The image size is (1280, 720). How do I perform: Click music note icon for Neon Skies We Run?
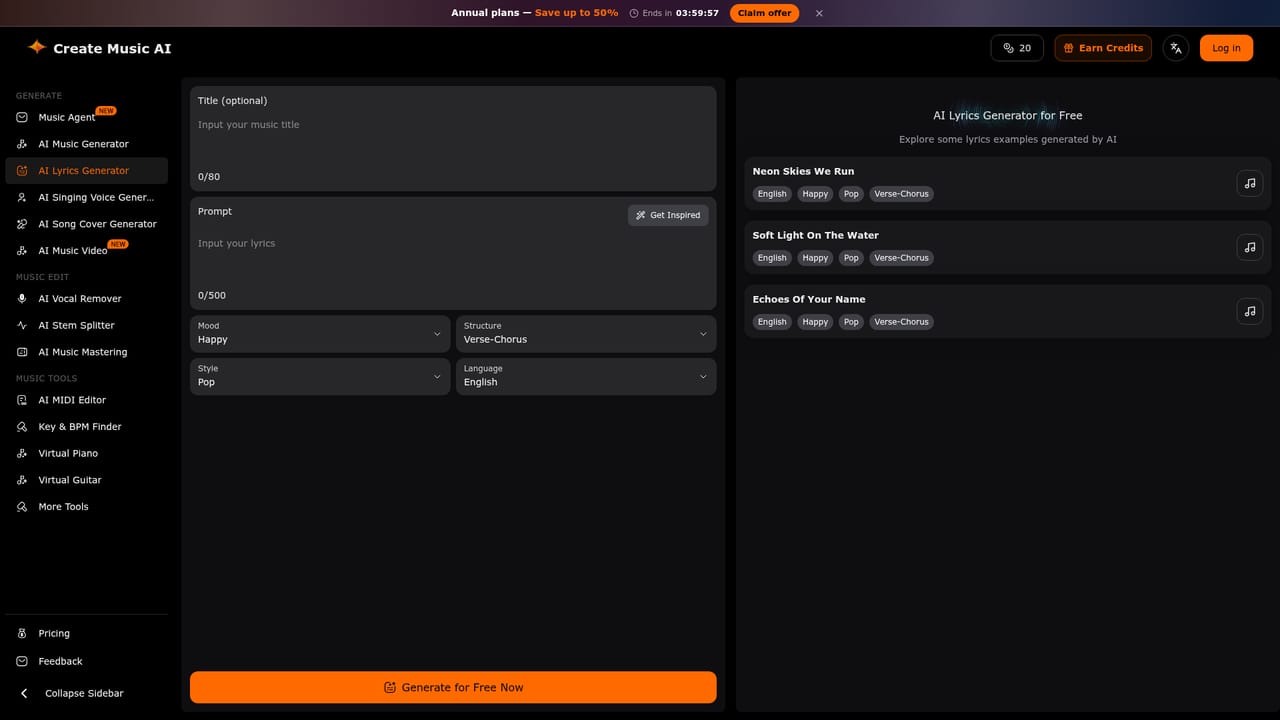(x=1250, y=183)
